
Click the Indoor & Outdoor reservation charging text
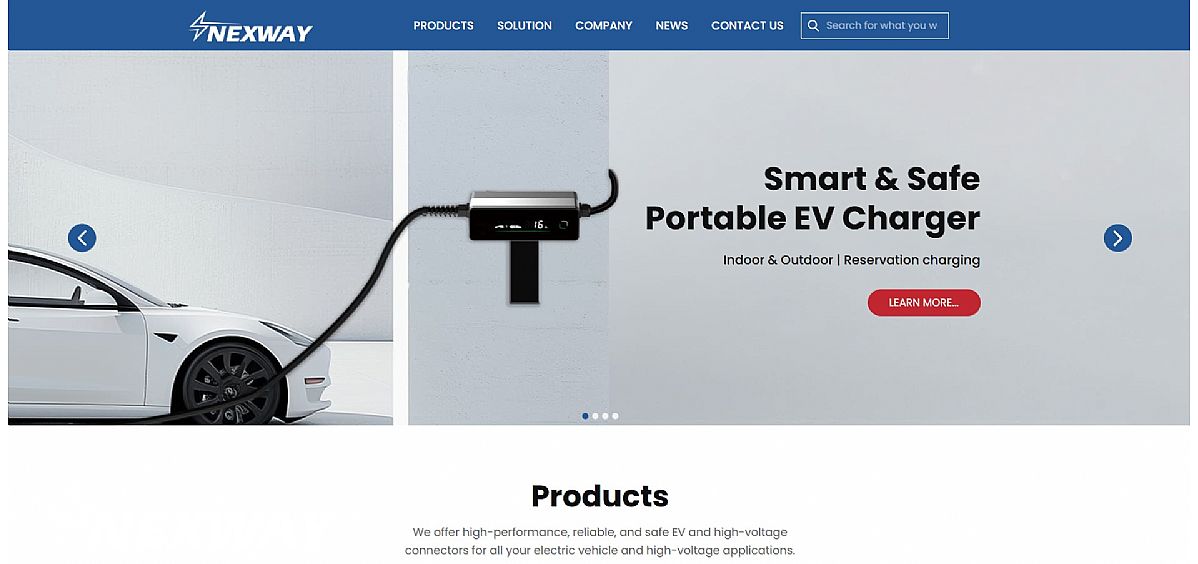[x=851, y=260]
